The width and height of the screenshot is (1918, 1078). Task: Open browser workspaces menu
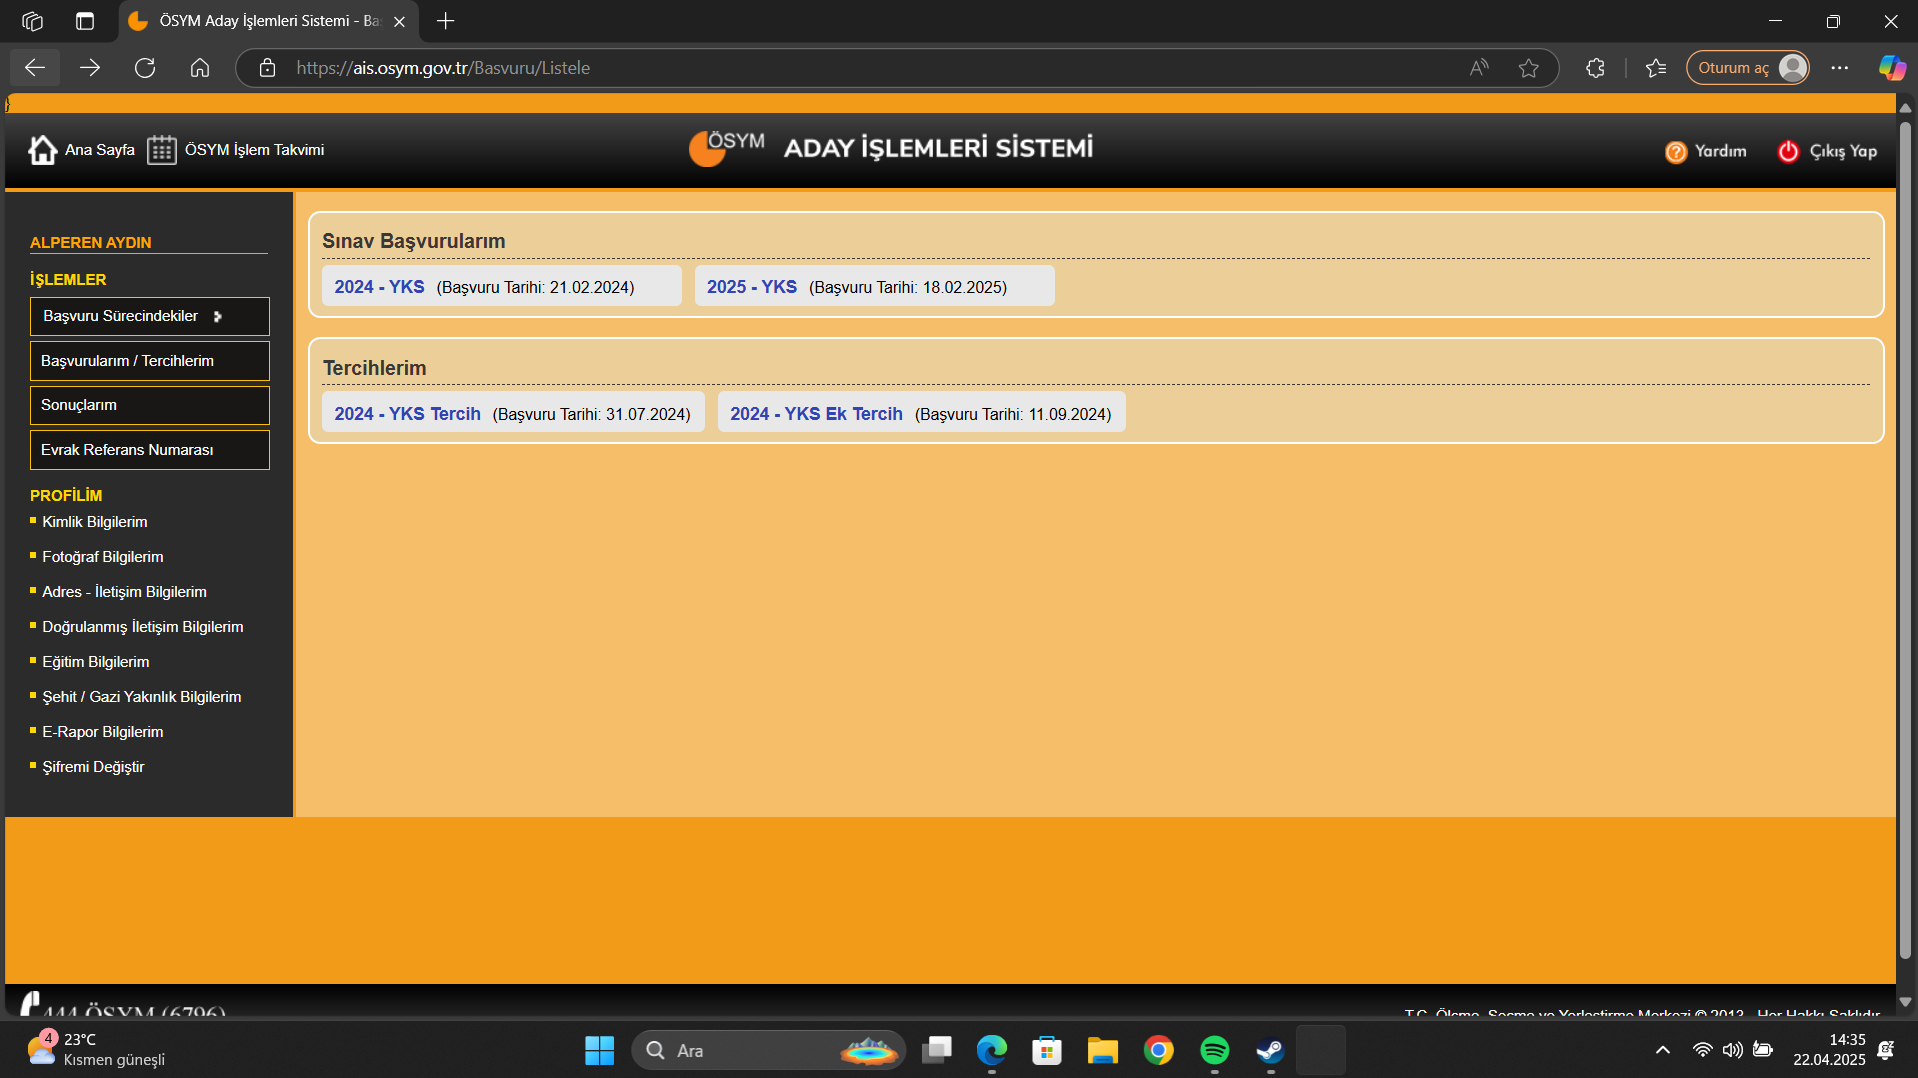pyautogui.click(x=33, y=21)
